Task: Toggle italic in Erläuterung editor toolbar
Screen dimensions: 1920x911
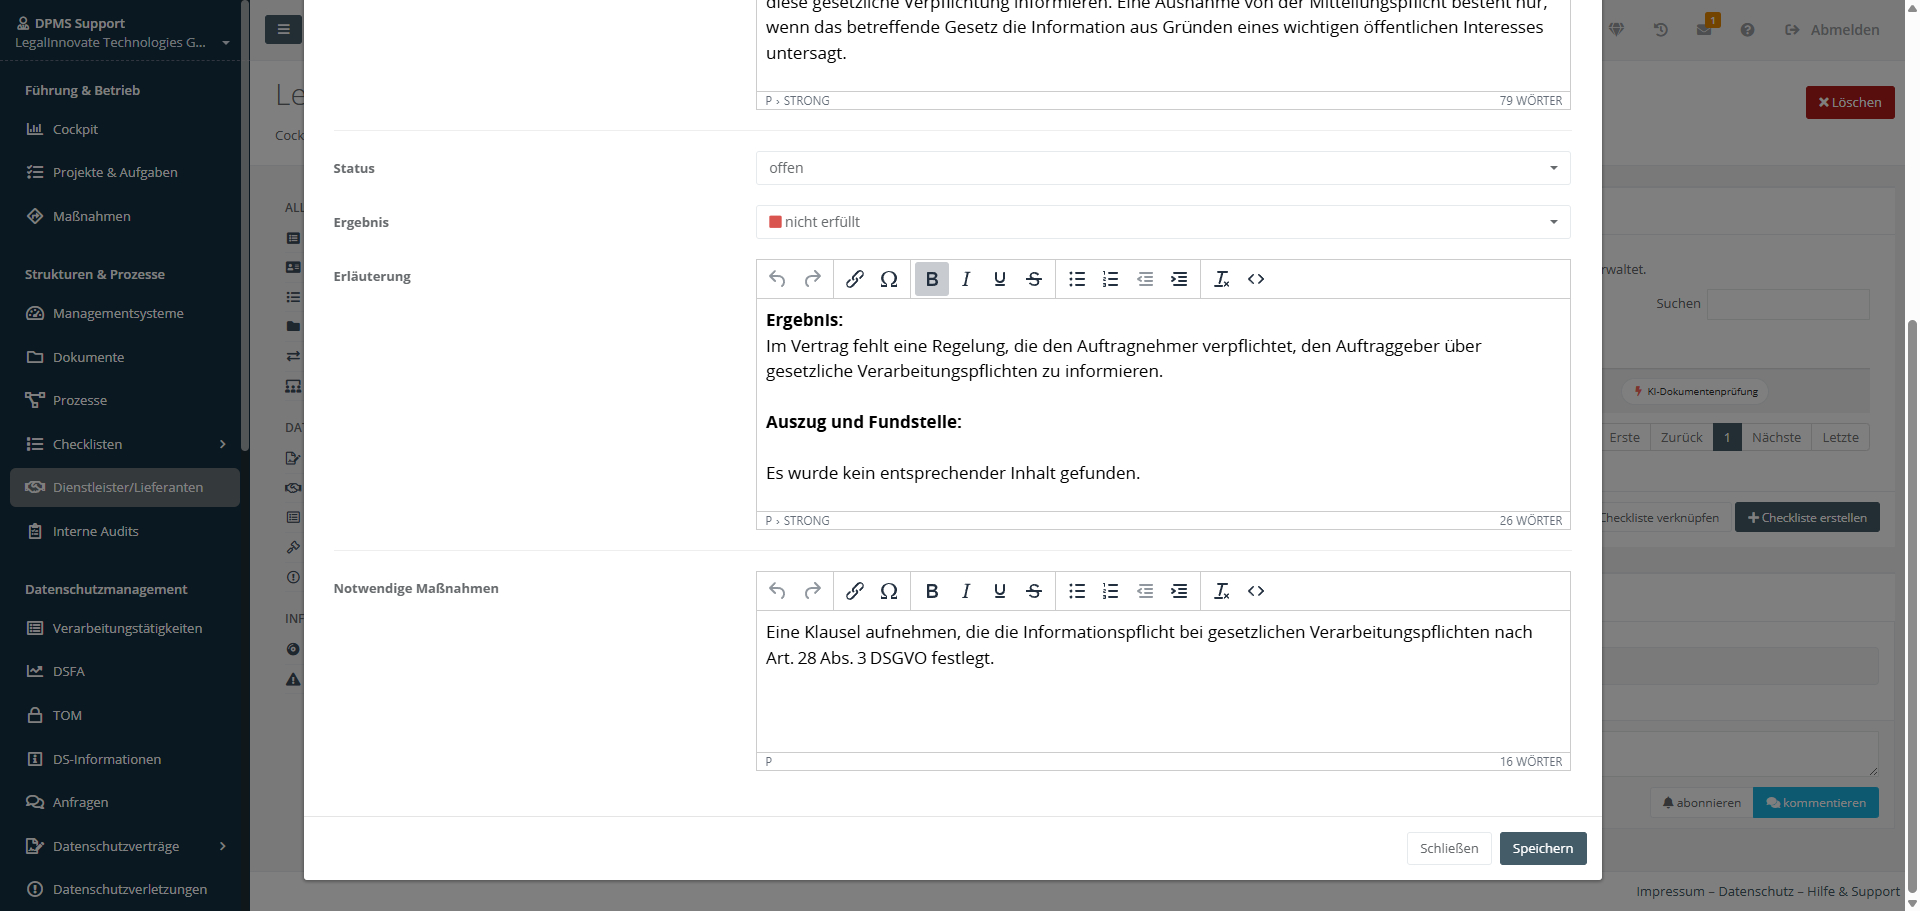Action: (x=965, y=279)
